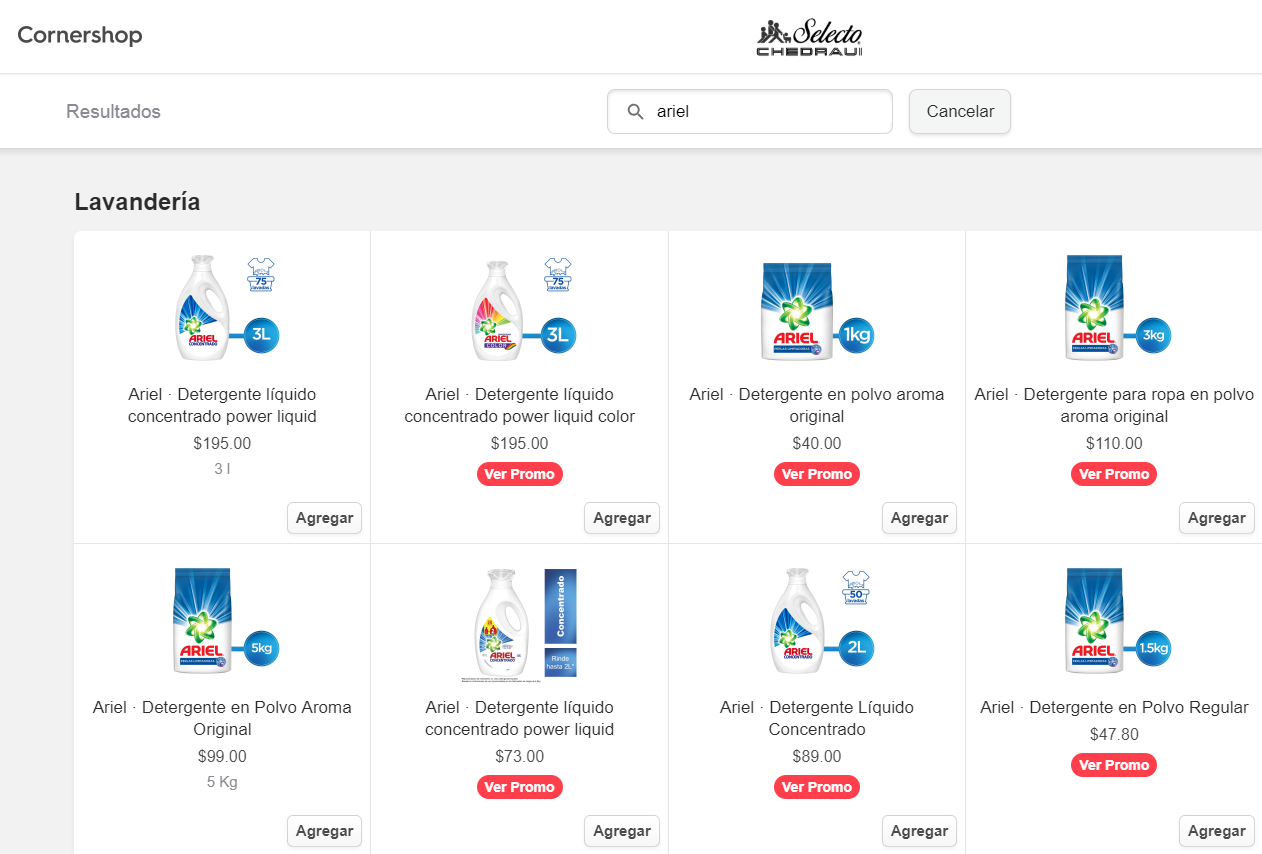View promo for $73.00 power liquid
This screenshot has height=854, width=1262.
coord(519,787)
